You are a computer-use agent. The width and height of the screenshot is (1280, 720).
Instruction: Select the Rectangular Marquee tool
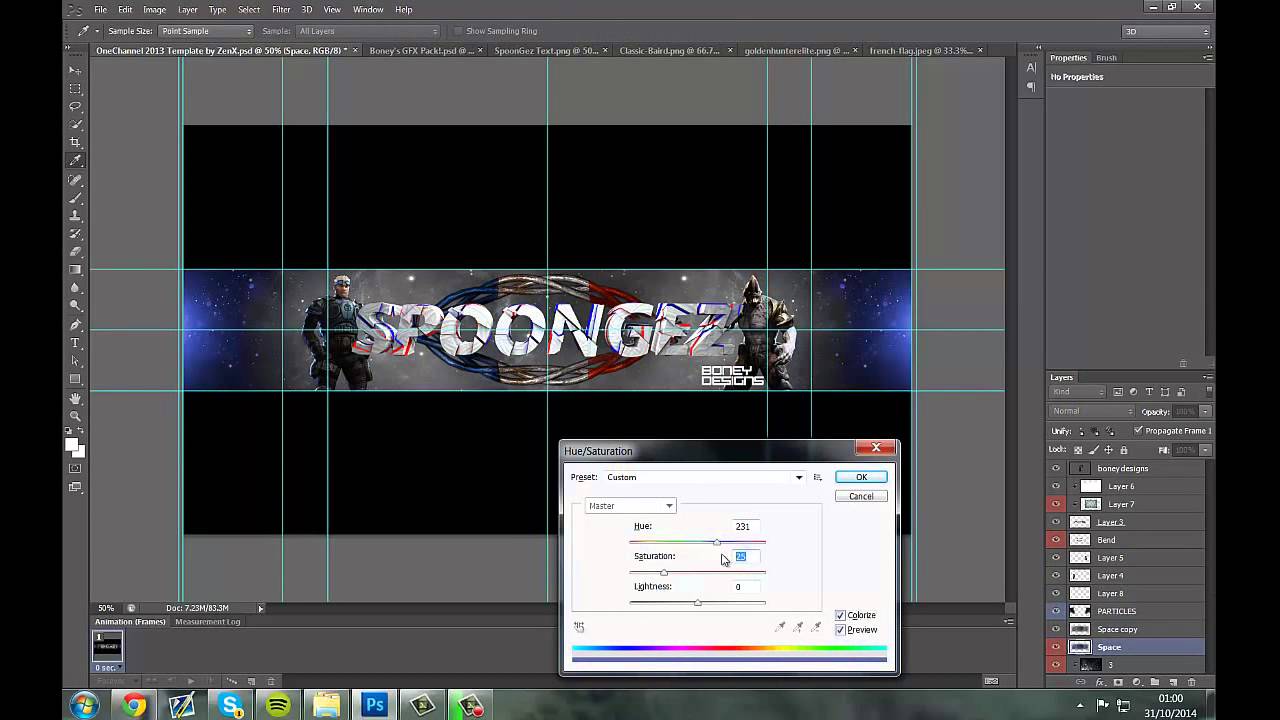[75, 89]
